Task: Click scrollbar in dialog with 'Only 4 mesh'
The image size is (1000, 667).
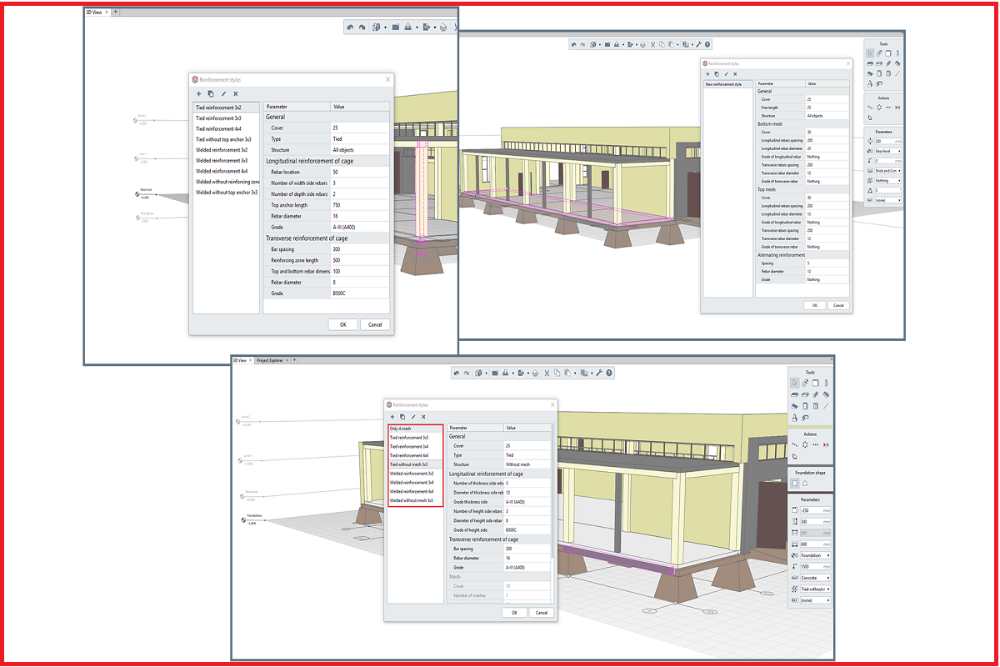Action: 552,500
